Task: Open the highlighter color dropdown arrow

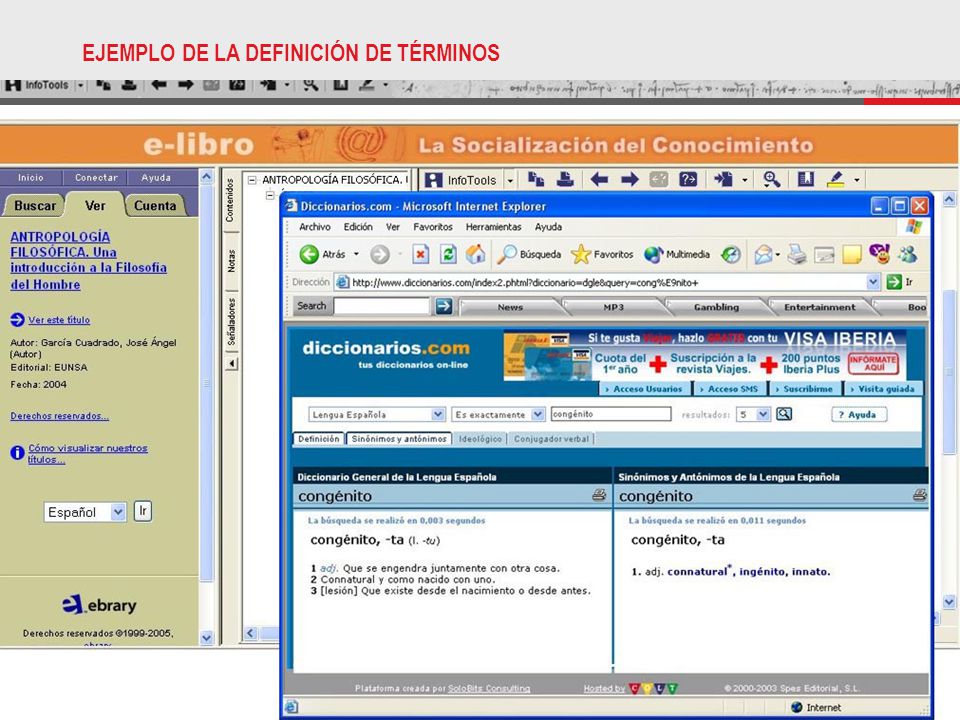Action: 857,180
